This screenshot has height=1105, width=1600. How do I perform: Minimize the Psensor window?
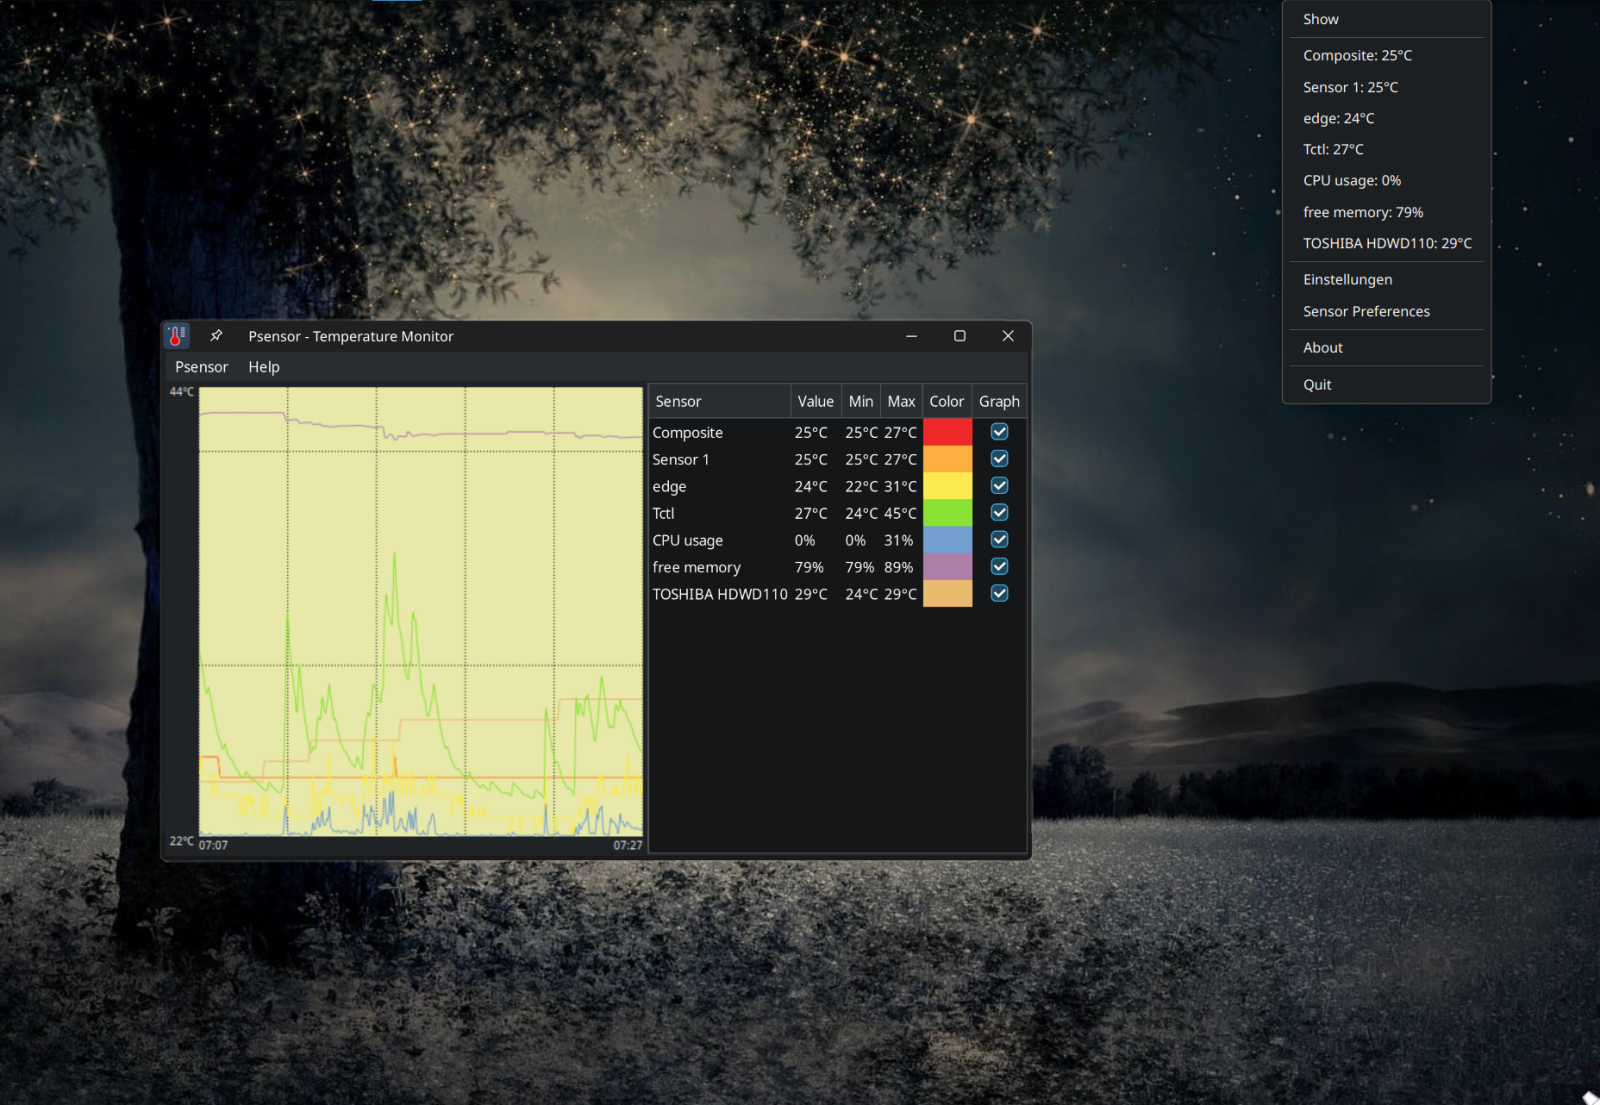point(911,336)
